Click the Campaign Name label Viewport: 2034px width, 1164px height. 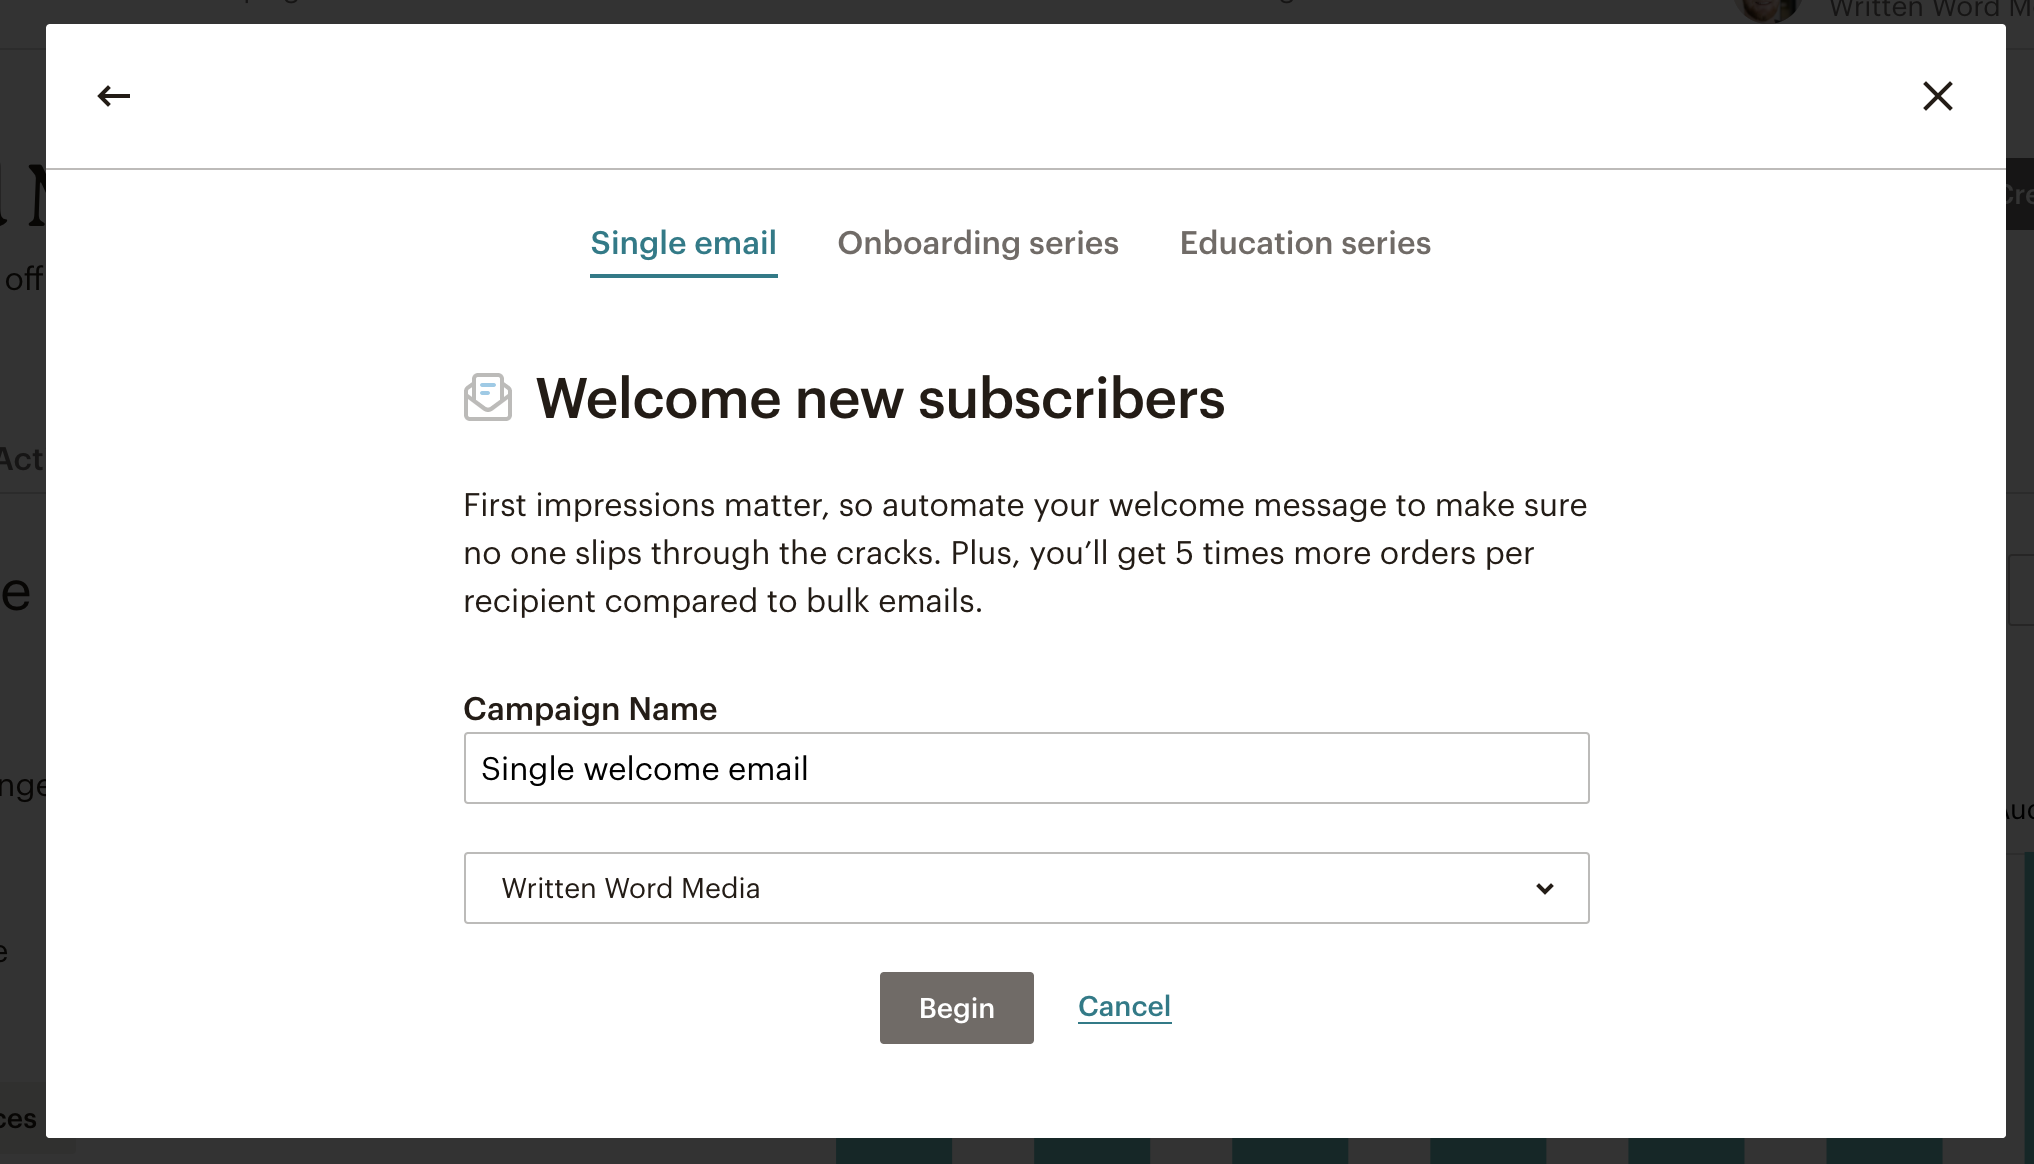click(x=590, y=709)
